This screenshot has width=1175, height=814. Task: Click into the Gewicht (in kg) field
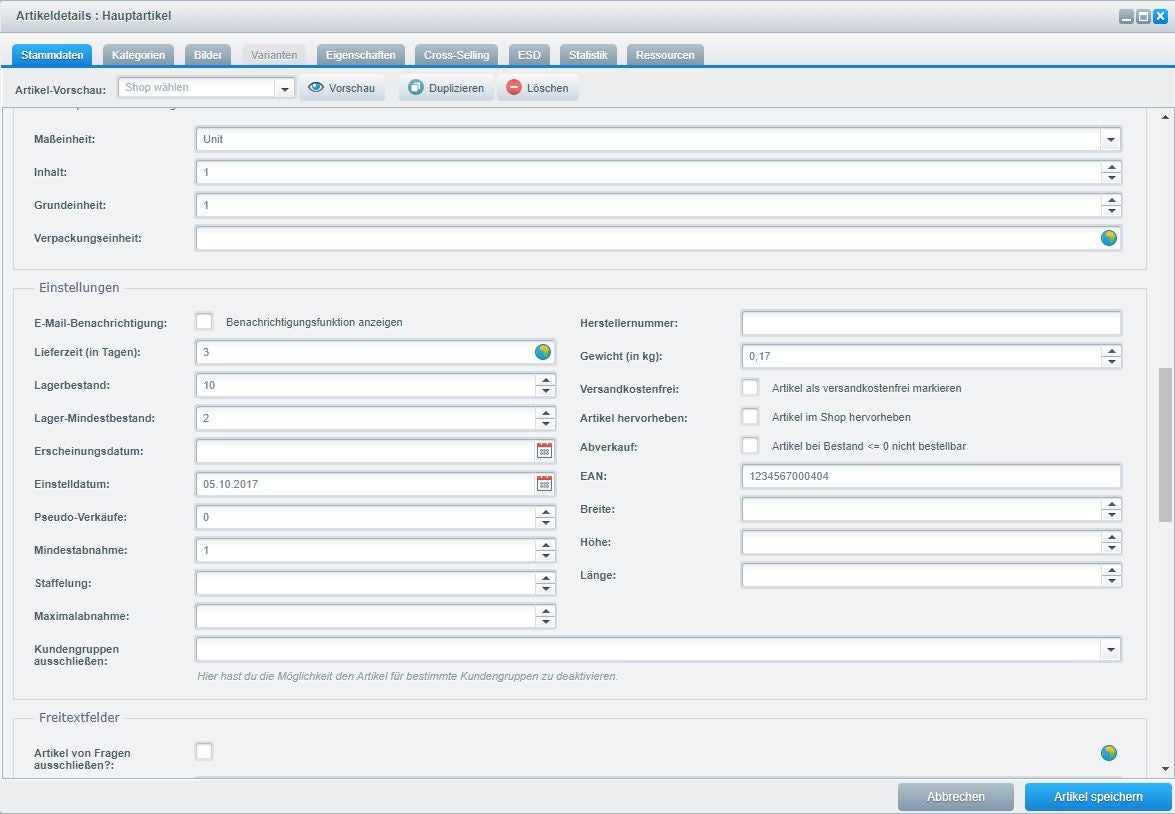[922, 356]
